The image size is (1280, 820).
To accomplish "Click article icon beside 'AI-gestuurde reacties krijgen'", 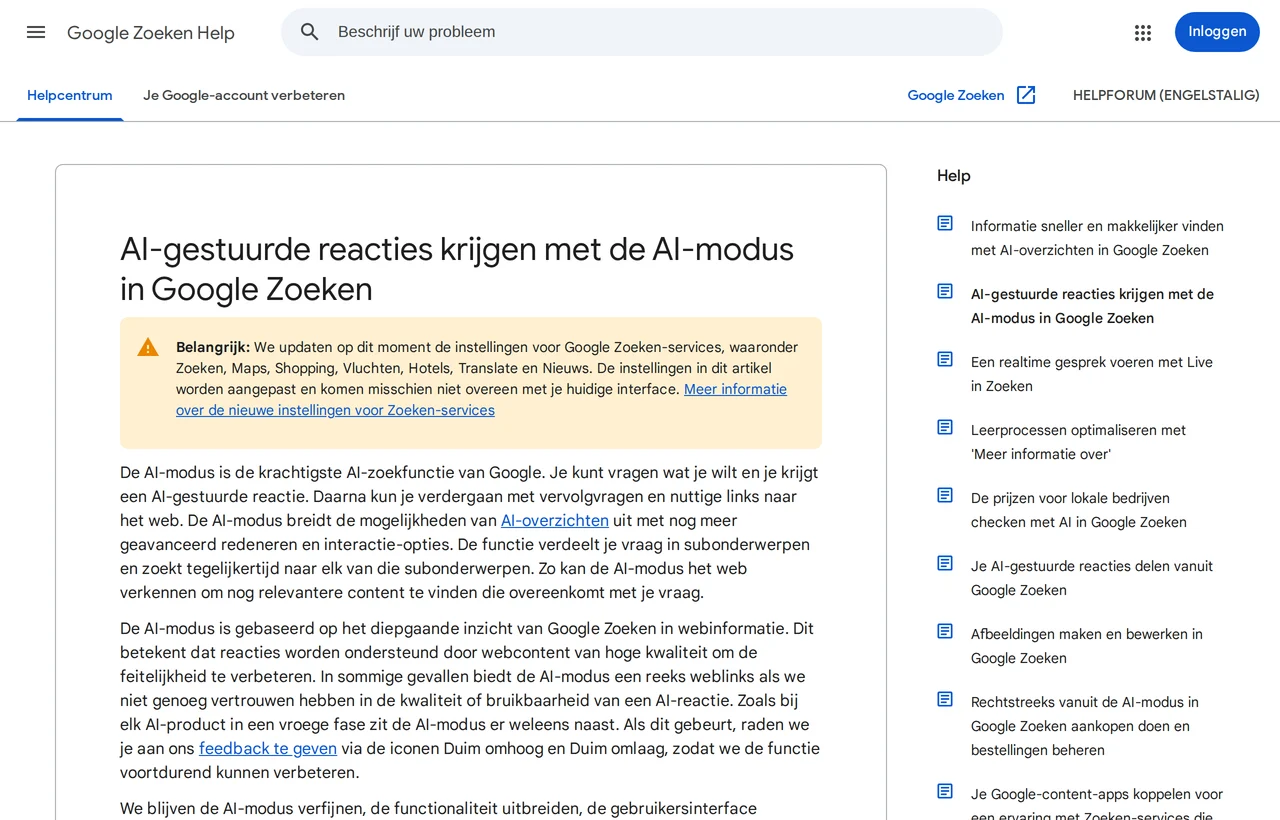I will click(945, 291).
